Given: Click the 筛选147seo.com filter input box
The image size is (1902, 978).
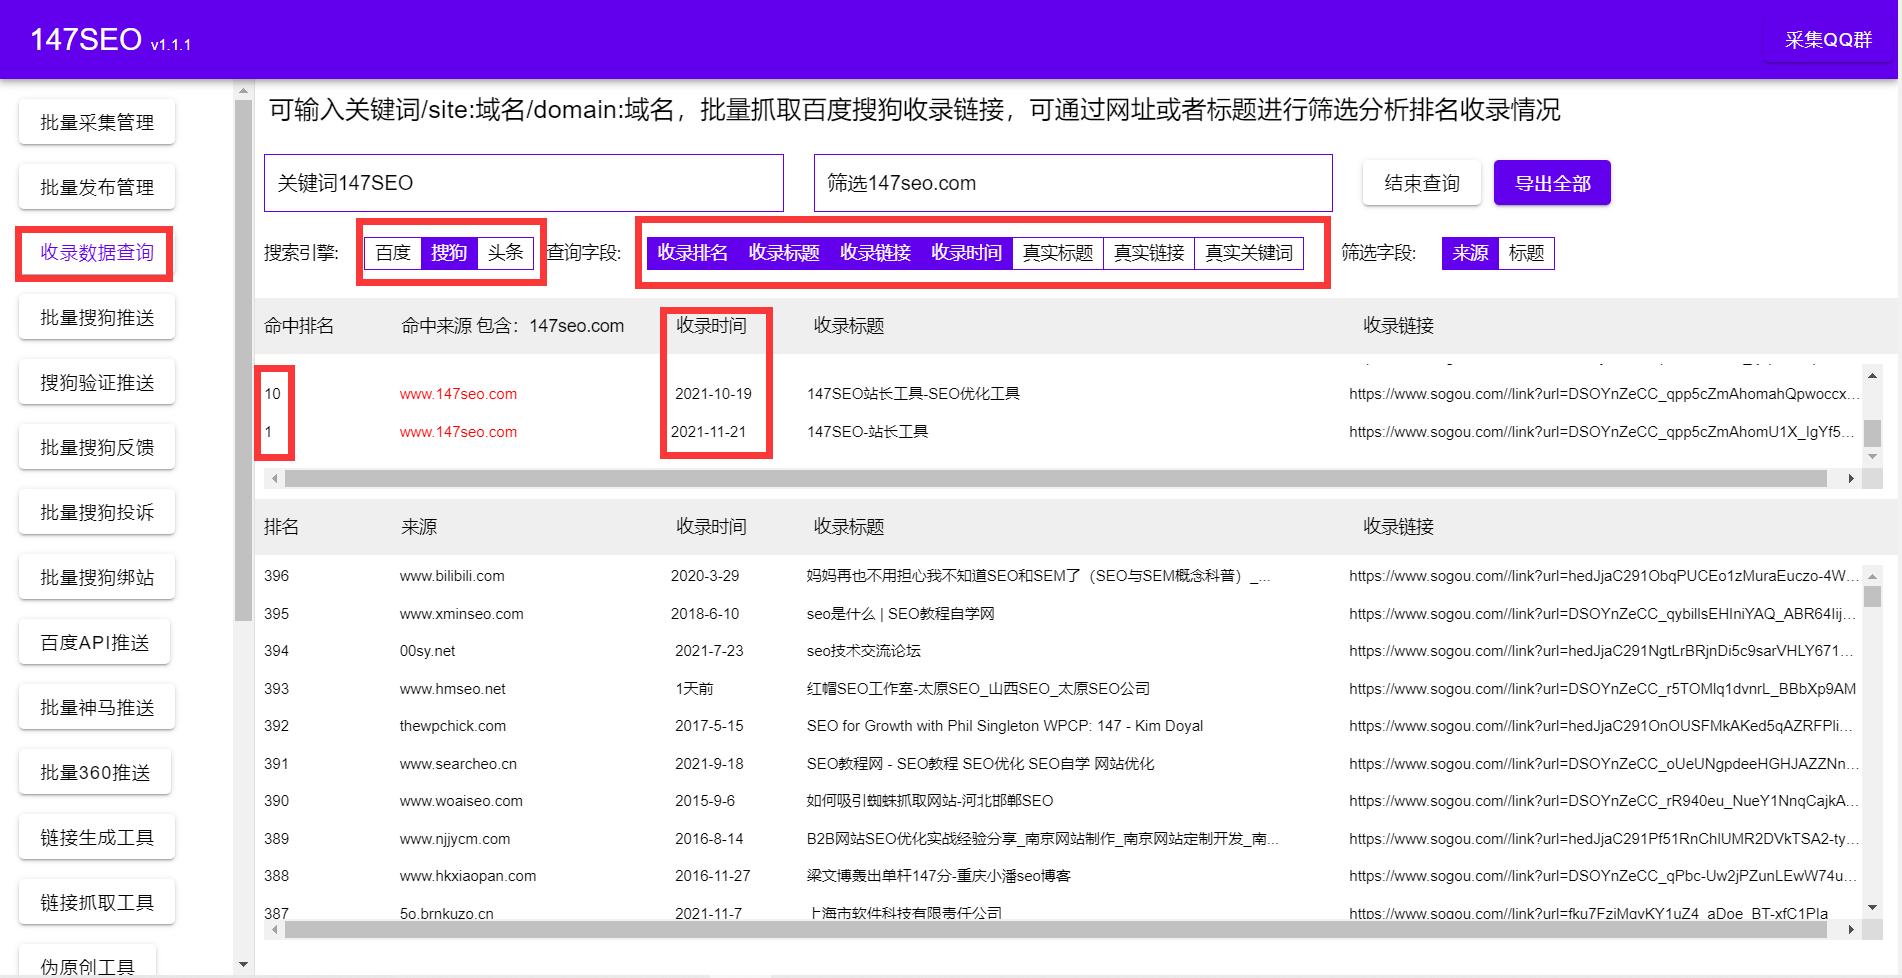Looking at the screenshot, I should (x=1072, y=183).
